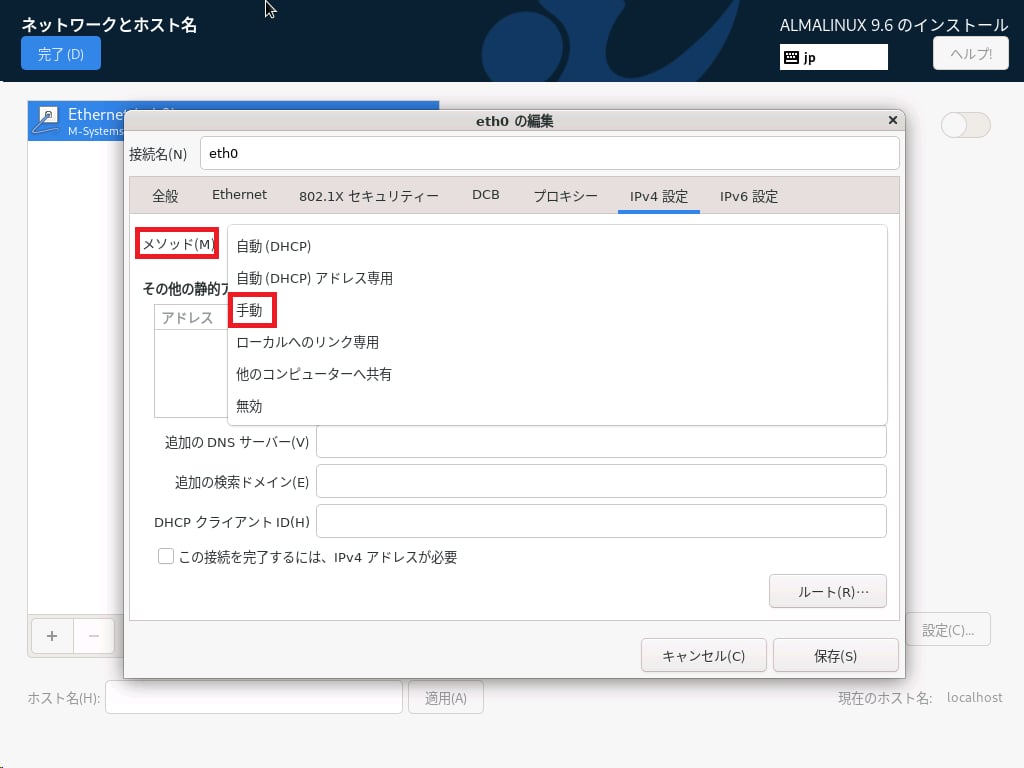Choose 自動 (DHCP) method option
Viewport: 1024px width, 768px height.
point(274,246)
